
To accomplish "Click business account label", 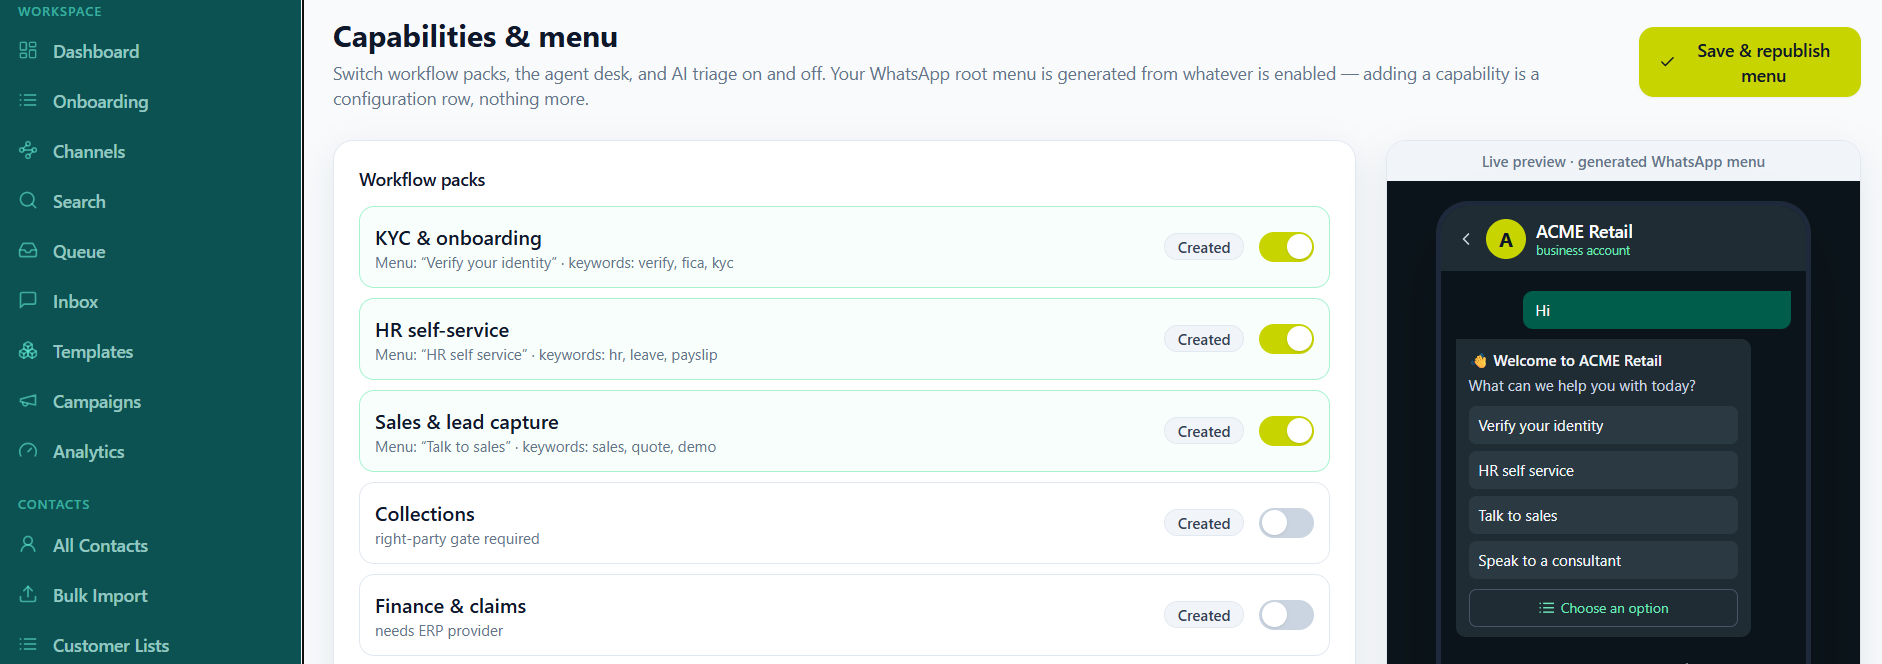I will pos(1583,251).
